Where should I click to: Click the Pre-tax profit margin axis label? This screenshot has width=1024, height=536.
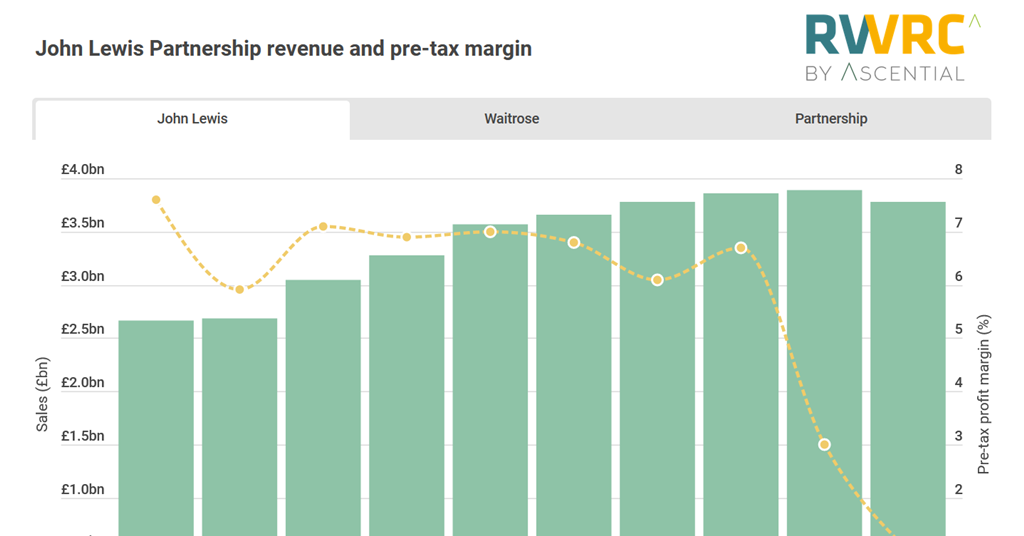[x=983, y=395]
